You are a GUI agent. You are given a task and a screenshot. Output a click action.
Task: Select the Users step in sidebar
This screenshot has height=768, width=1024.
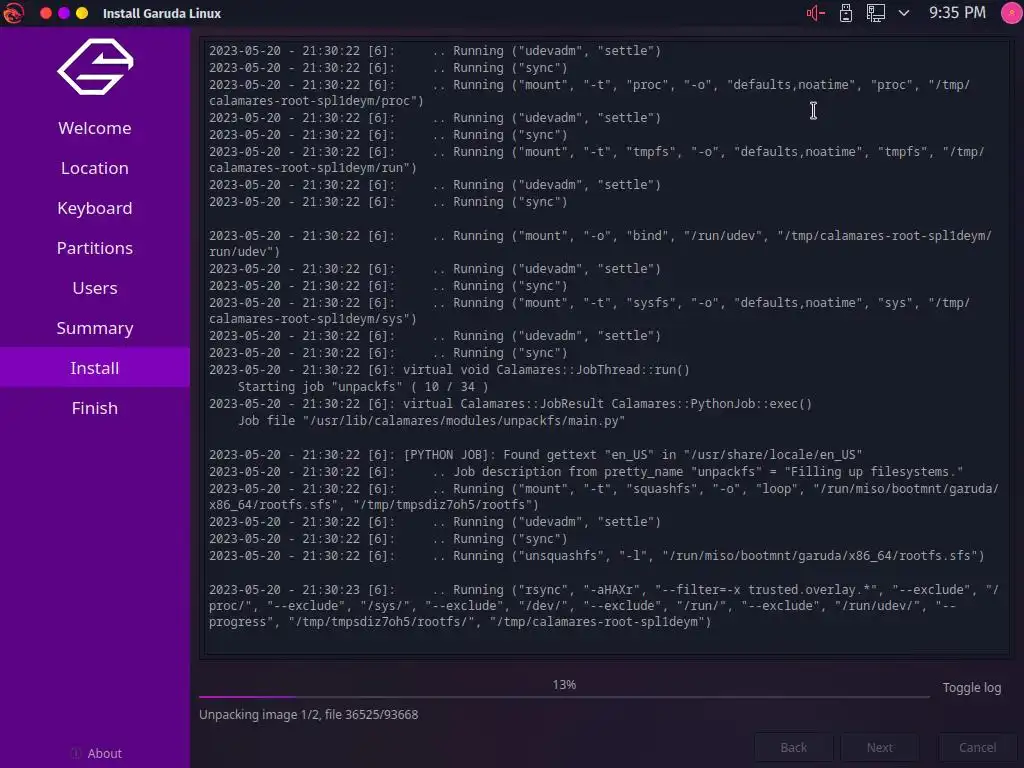95,288
